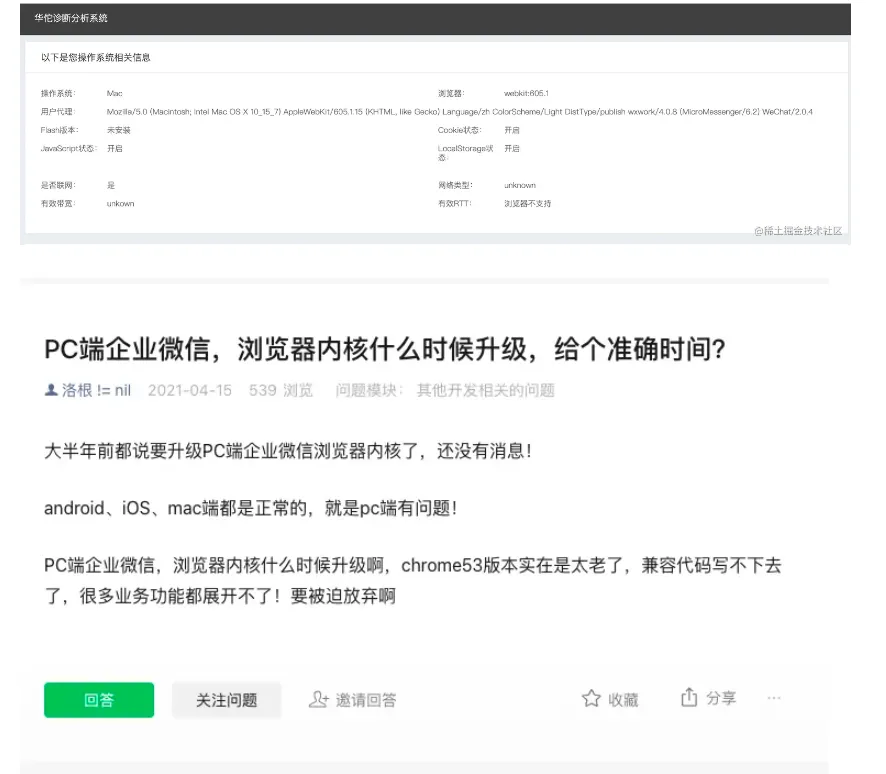Click the 是否联网 value 是
The image size is (886, 774).
(x=111, y=185)
